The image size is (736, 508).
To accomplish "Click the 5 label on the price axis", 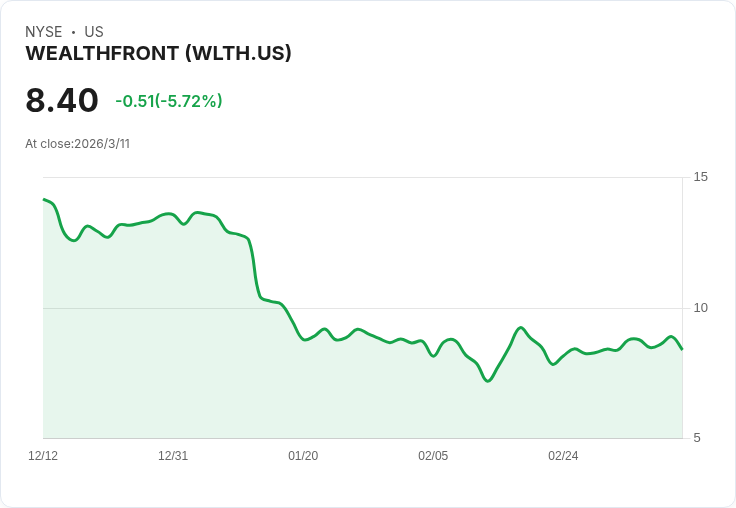I will tap(697, 438).
